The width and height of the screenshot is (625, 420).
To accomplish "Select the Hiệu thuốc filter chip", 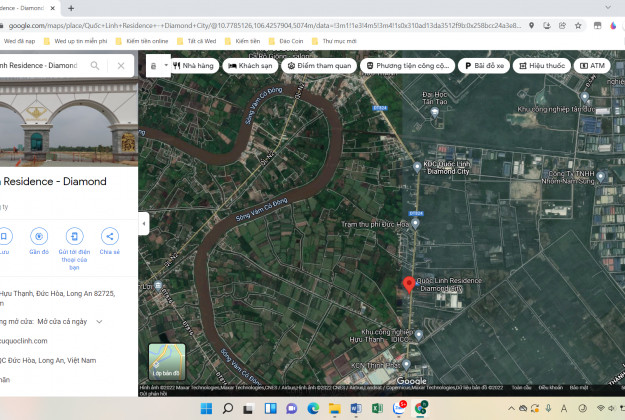I will point(541,66).
